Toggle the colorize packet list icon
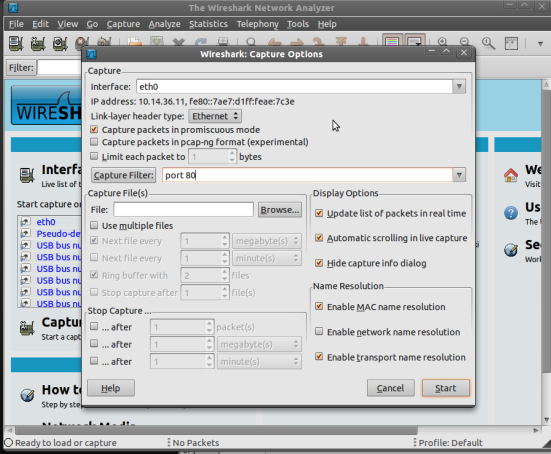The width and height of the screenshot is (551, 454). [x=392, y=41]
